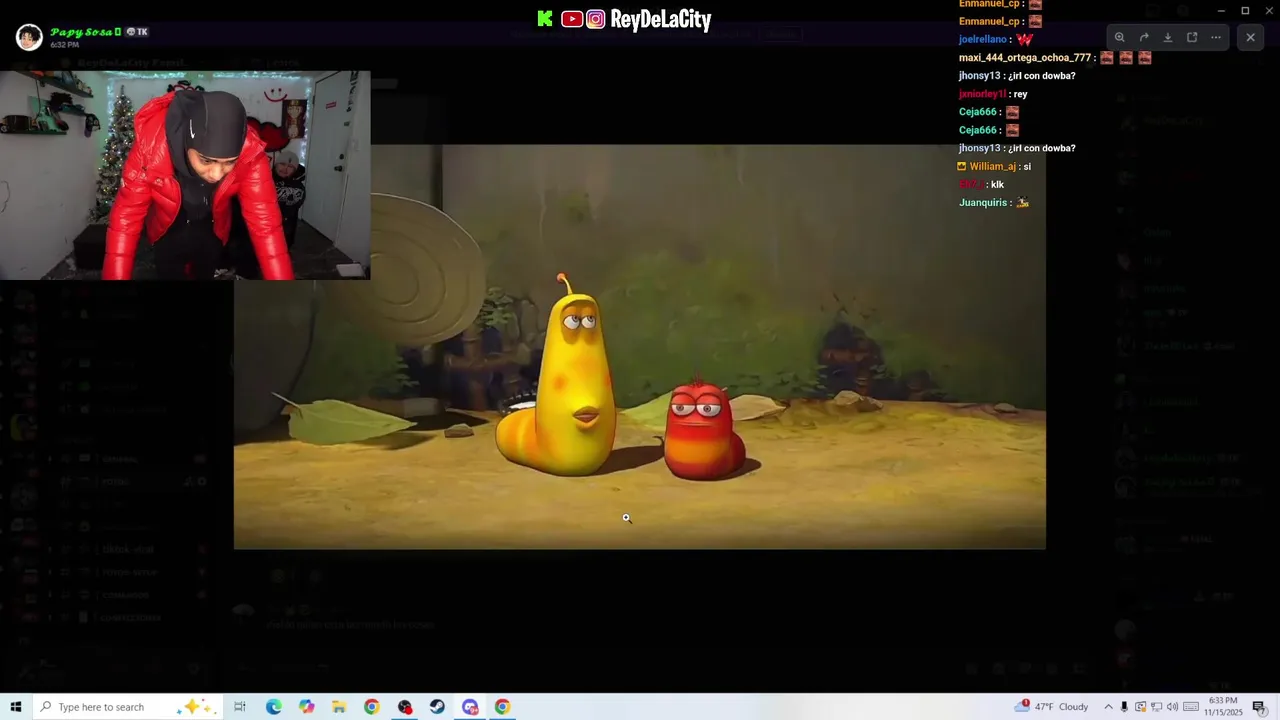
Task: Forward the media with the arrow icon
Action: pyautogui.click(x=1144, y=37)
